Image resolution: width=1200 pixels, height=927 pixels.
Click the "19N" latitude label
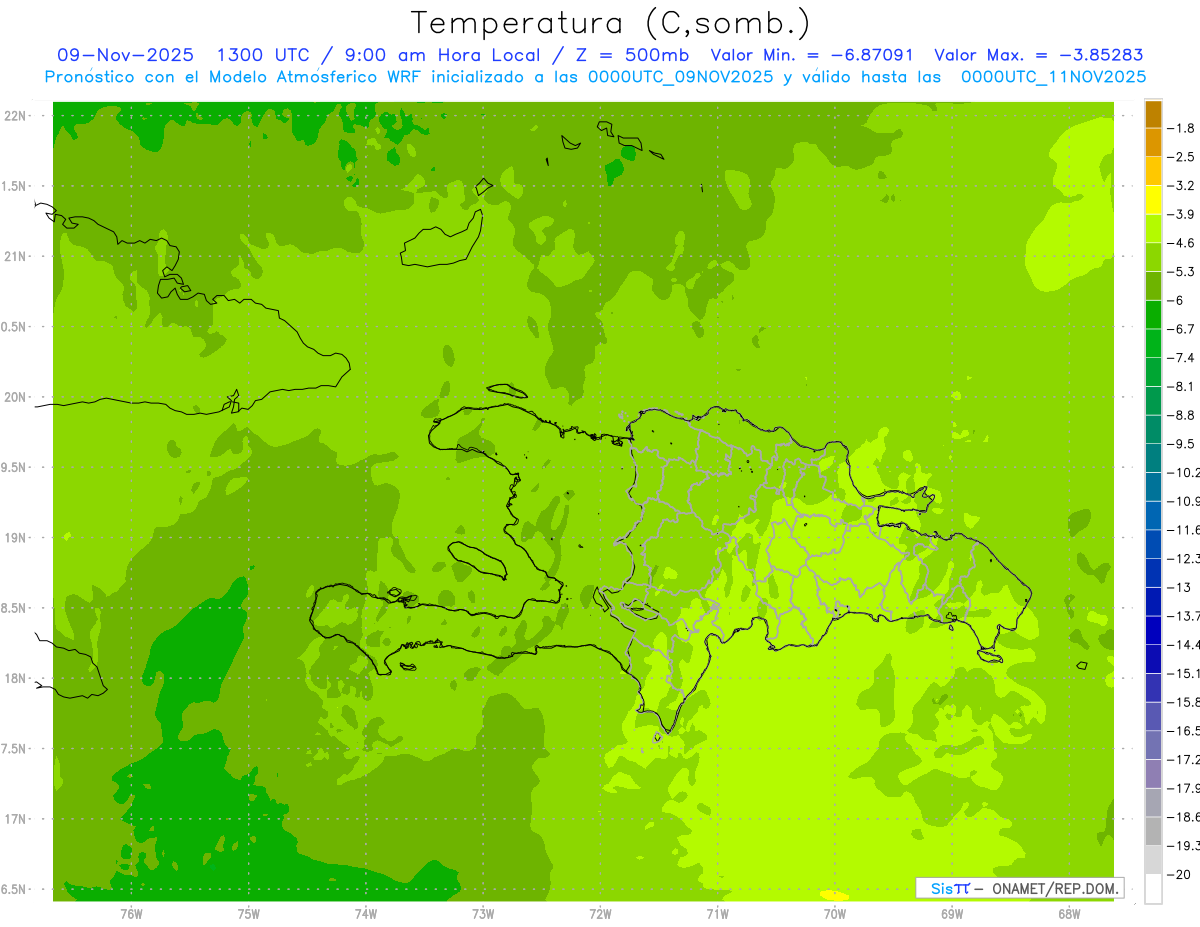tap(15, 538)
